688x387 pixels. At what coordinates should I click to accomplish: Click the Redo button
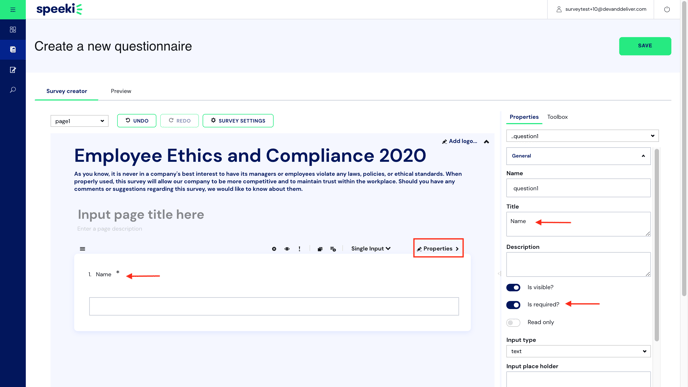click(179, 121)
